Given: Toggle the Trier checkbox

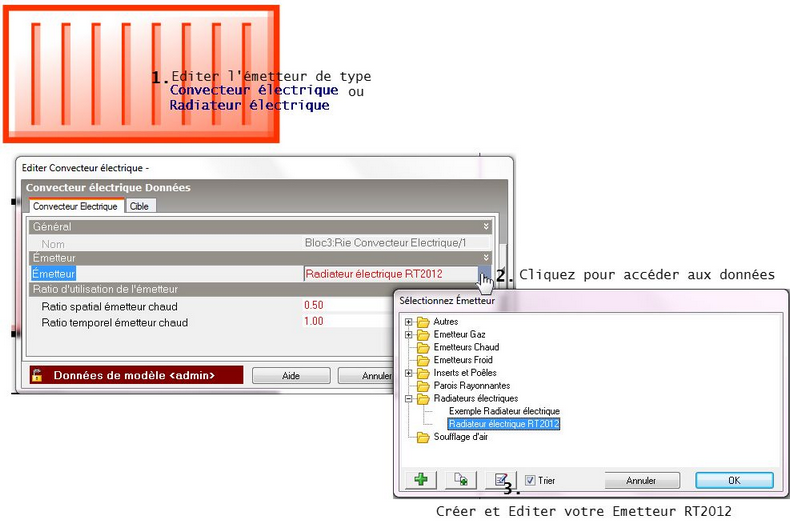Looking at the screenshot, I should [531, 480].
